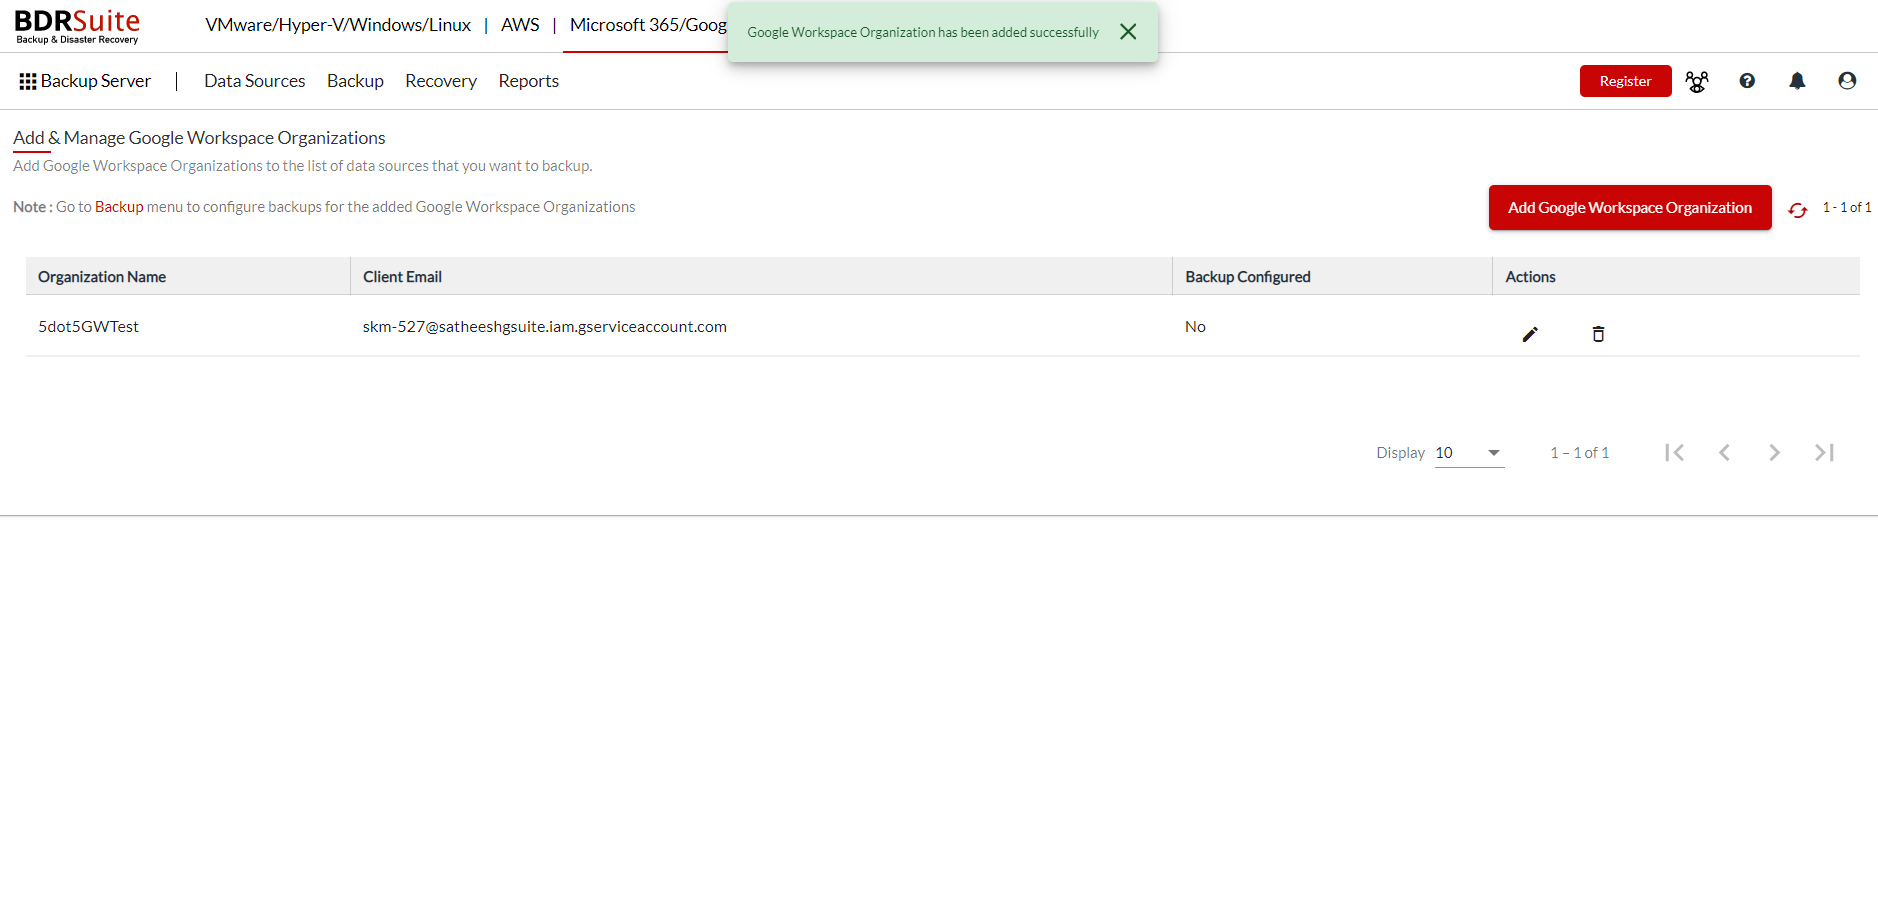Open the user account profile icon
The height and width of the screenshot is (912, 1878).
(x=1847, y=81)
